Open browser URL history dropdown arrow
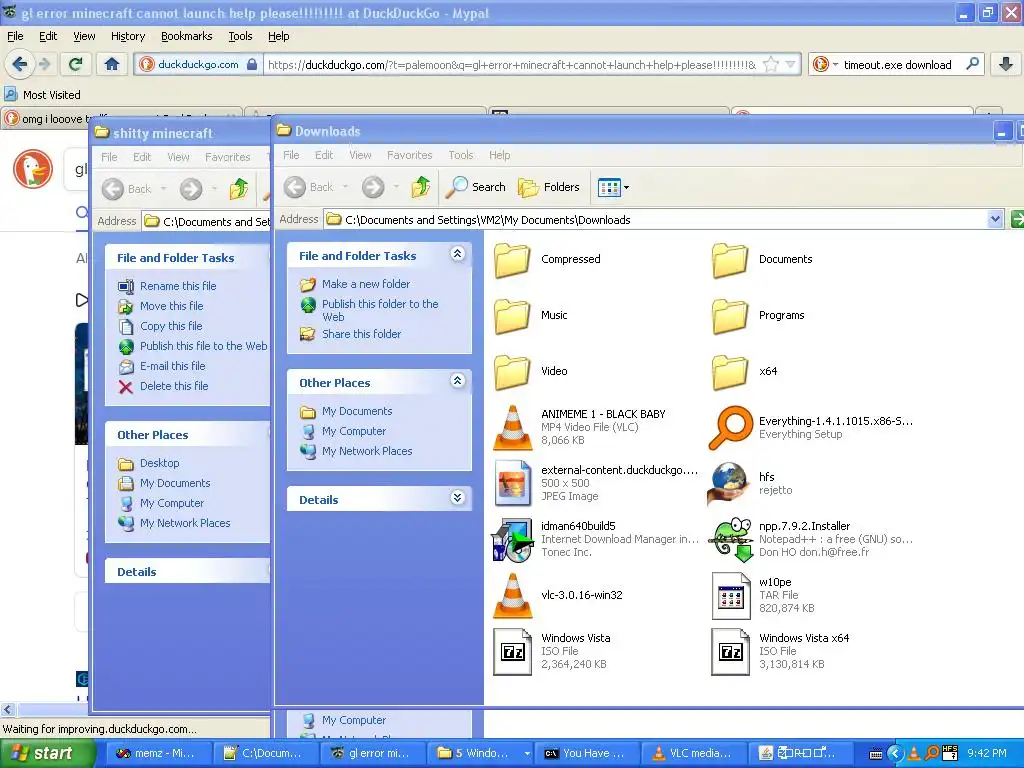Image resolution: width=1024 pixels, height=768 pixels. [x=791, y=64]
